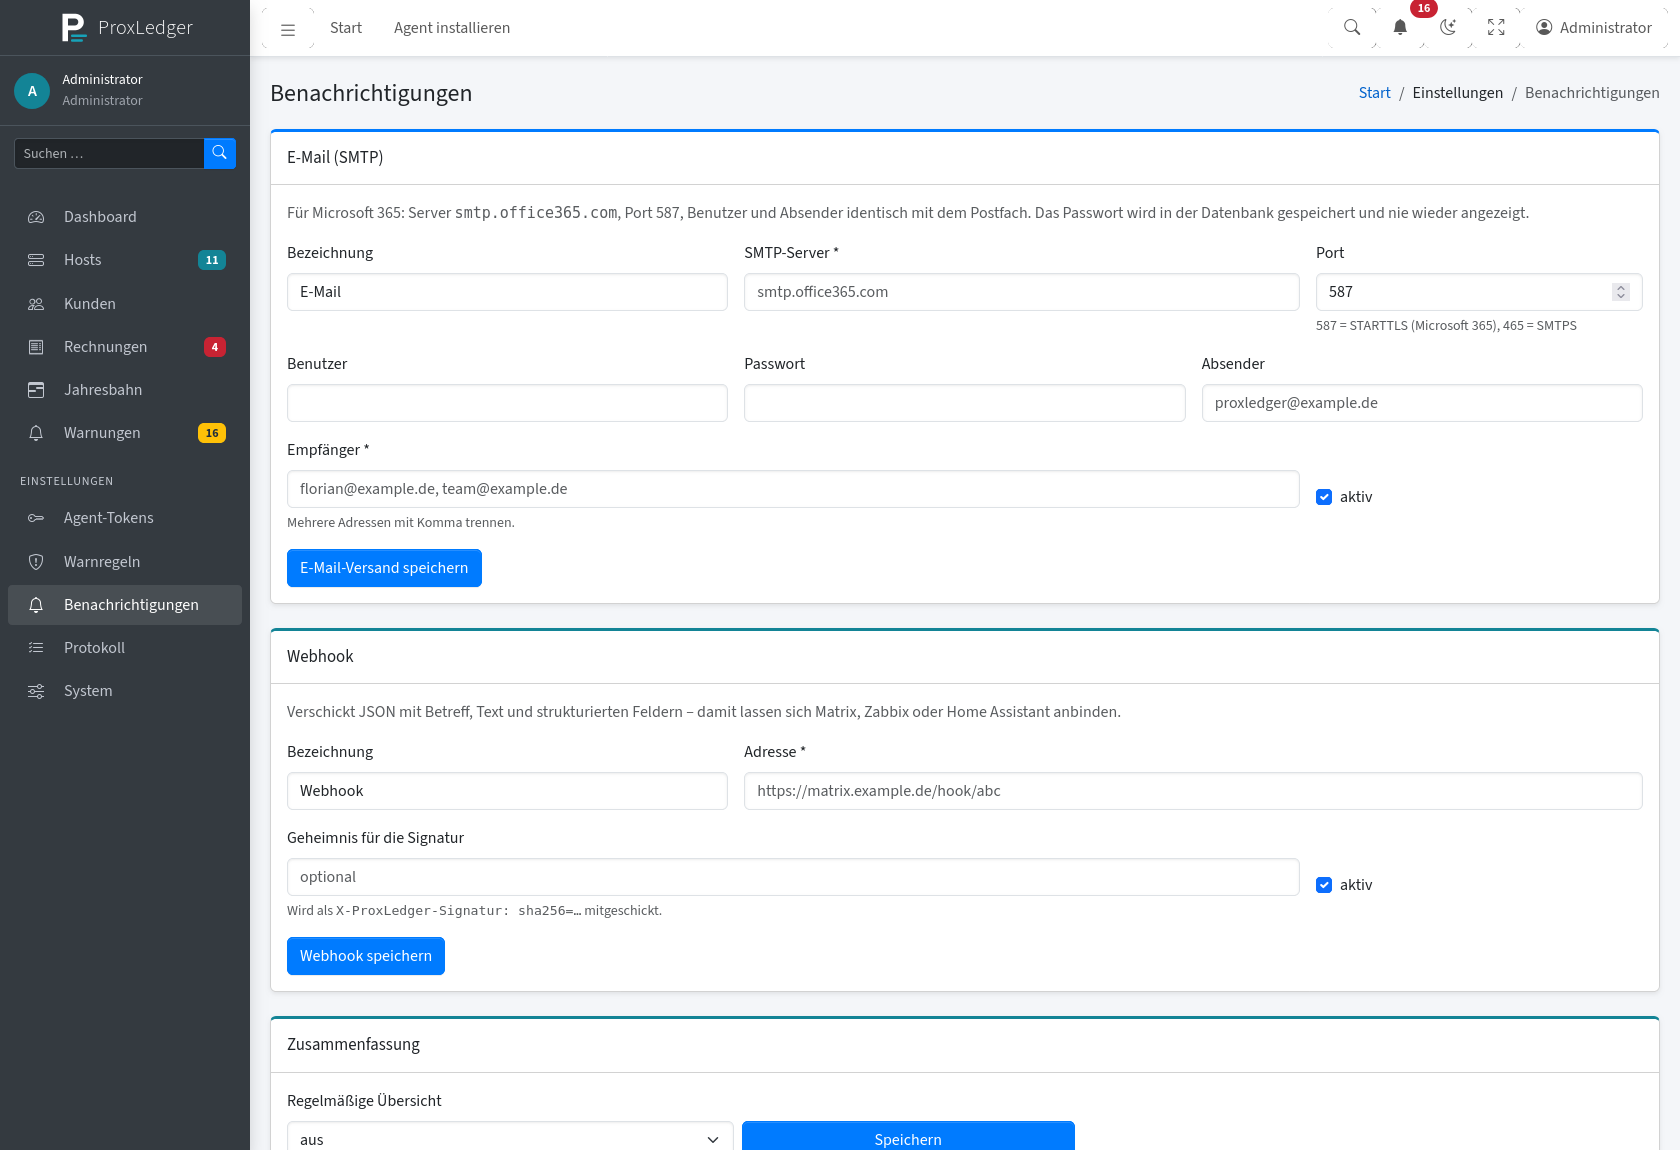Click E-Mail-Versand speichern button
Image resolution: width=1680 pixels, height=1150 pixels.
pyautogui.click(x=384, y=568)
